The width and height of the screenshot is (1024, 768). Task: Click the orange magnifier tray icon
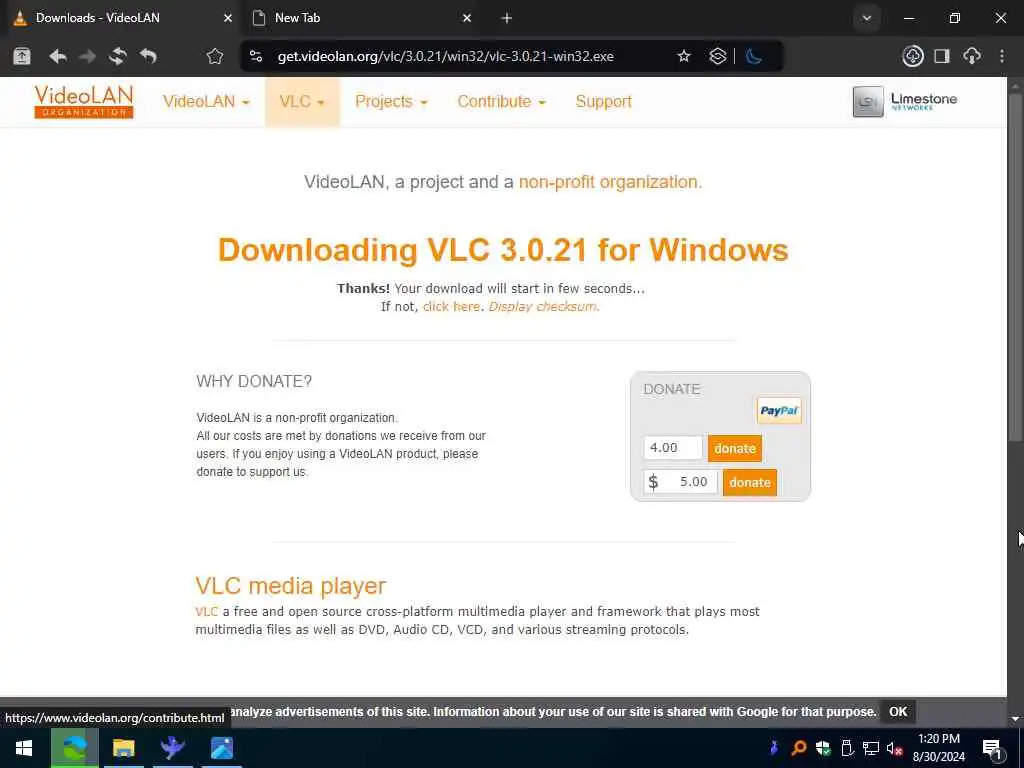click(798, 748)
